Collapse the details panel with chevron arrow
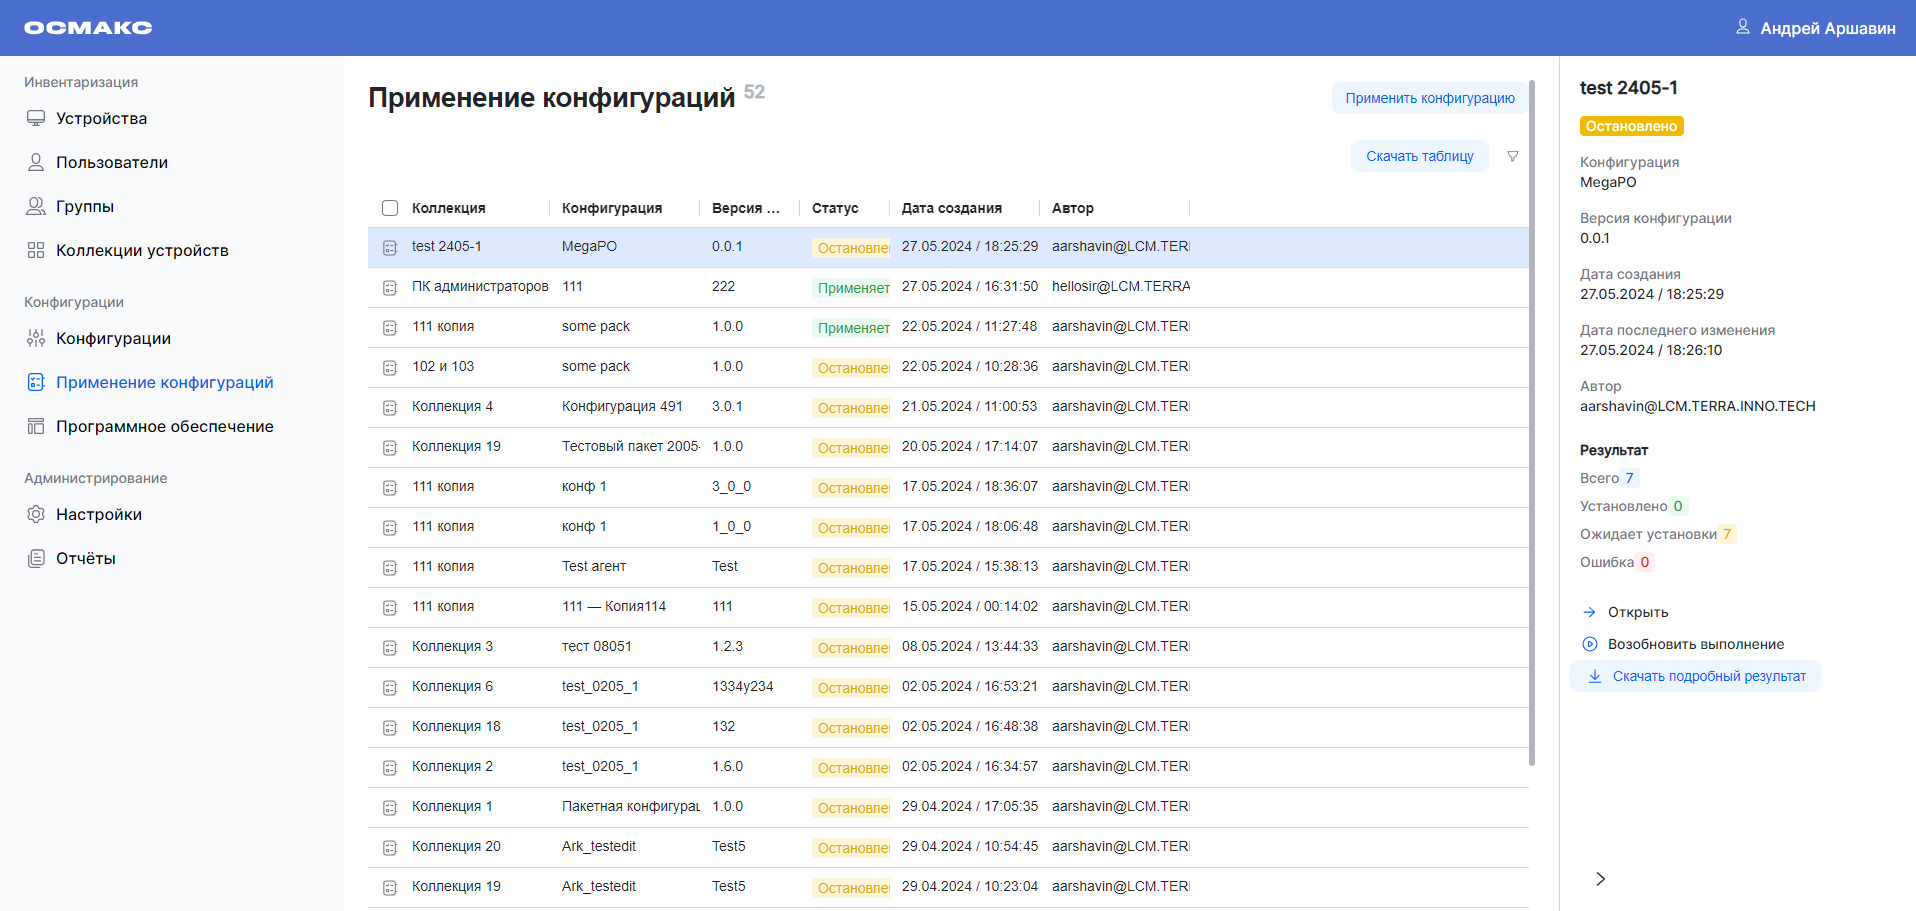 click(1600, 879)
